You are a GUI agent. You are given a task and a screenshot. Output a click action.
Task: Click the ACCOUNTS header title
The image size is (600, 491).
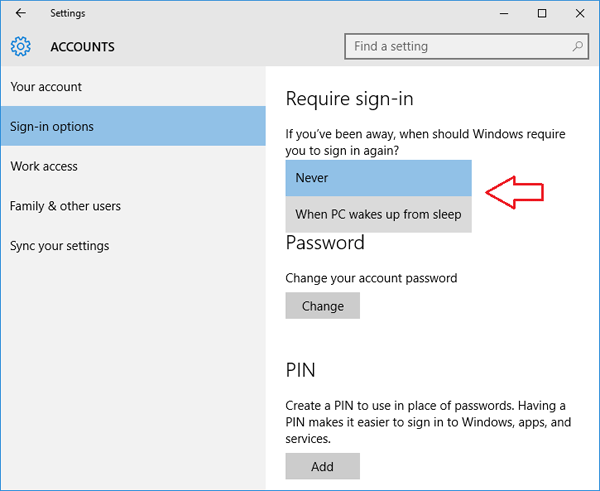coord(82,47)
